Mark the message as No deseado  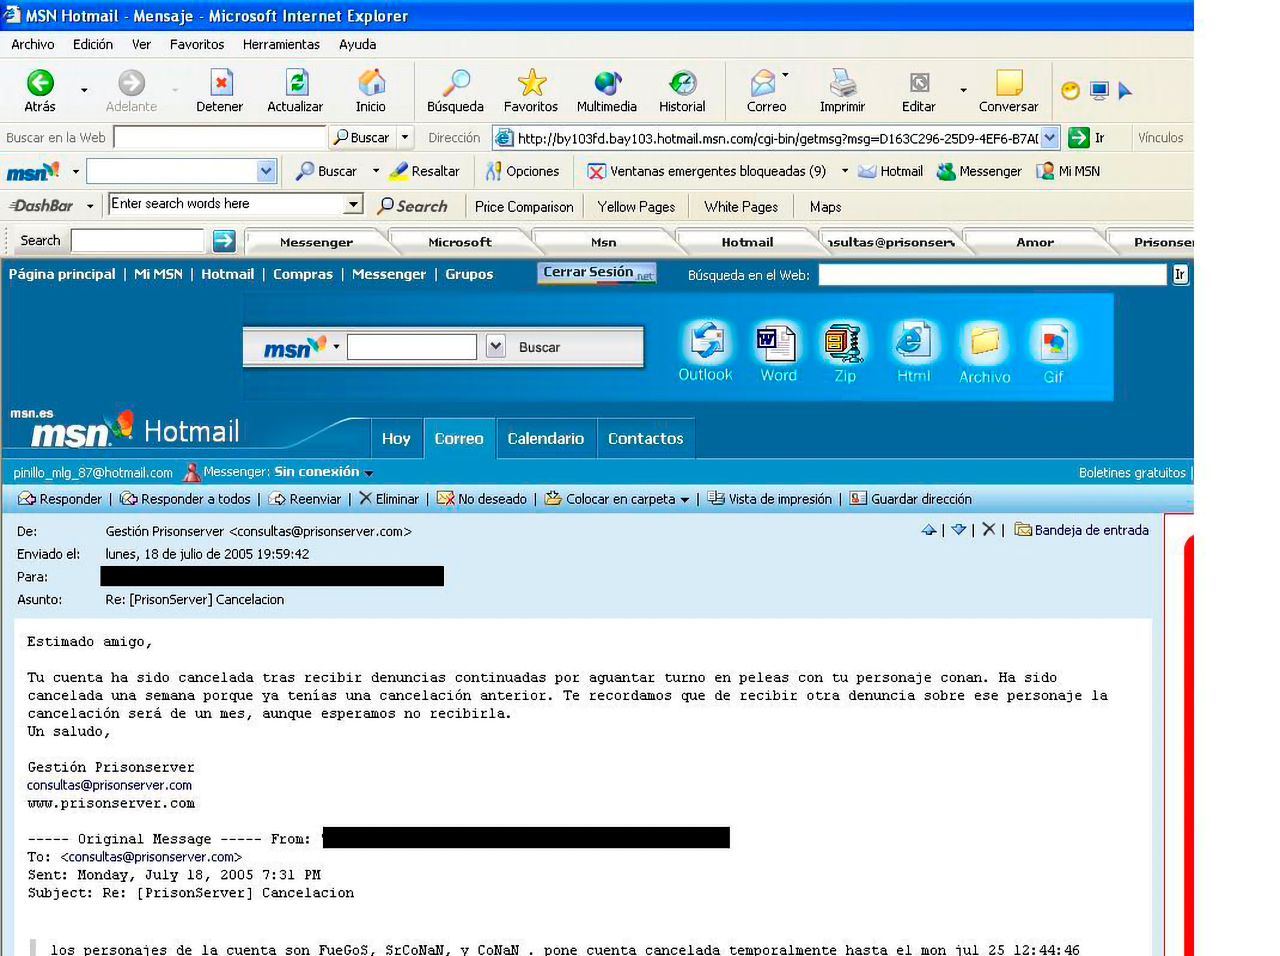tap(481, 499)
